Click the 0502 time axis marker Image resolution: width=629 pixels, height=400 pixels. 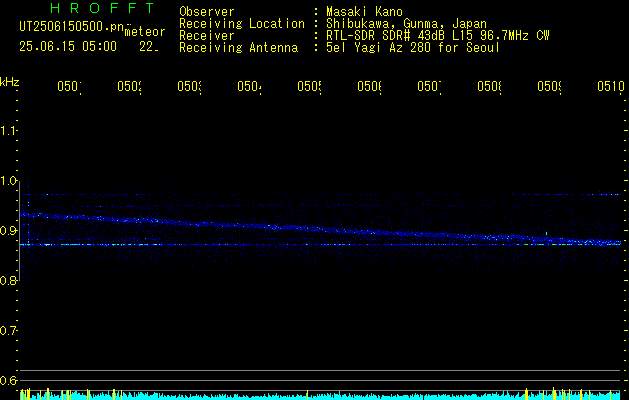[130, 86]
